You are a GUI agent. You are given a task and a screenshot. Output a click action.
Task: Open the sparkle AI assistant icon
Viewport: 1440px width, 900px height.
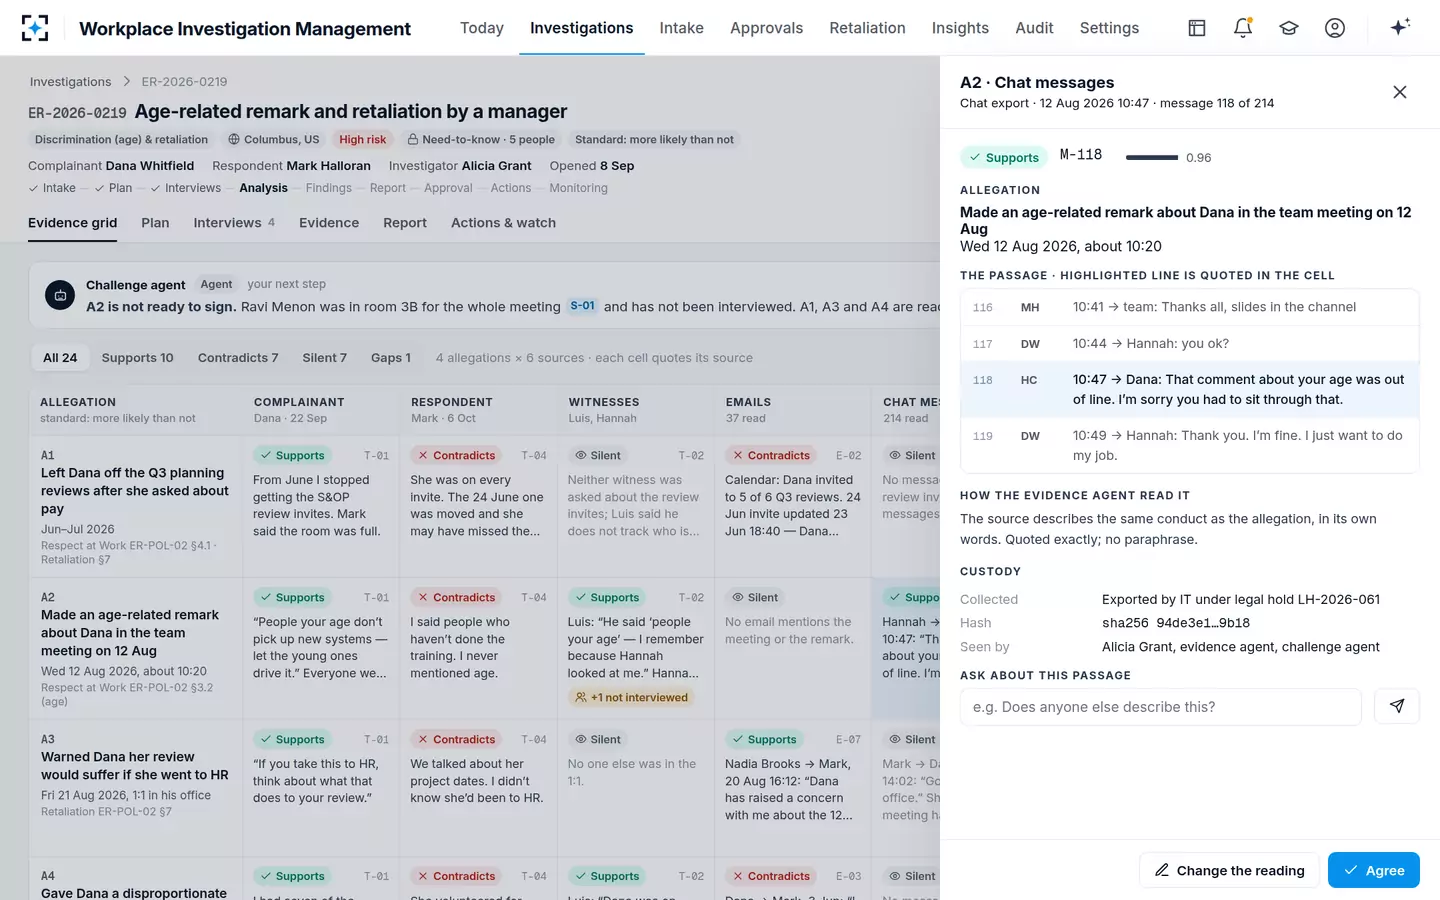click(x=1400, y=27)
